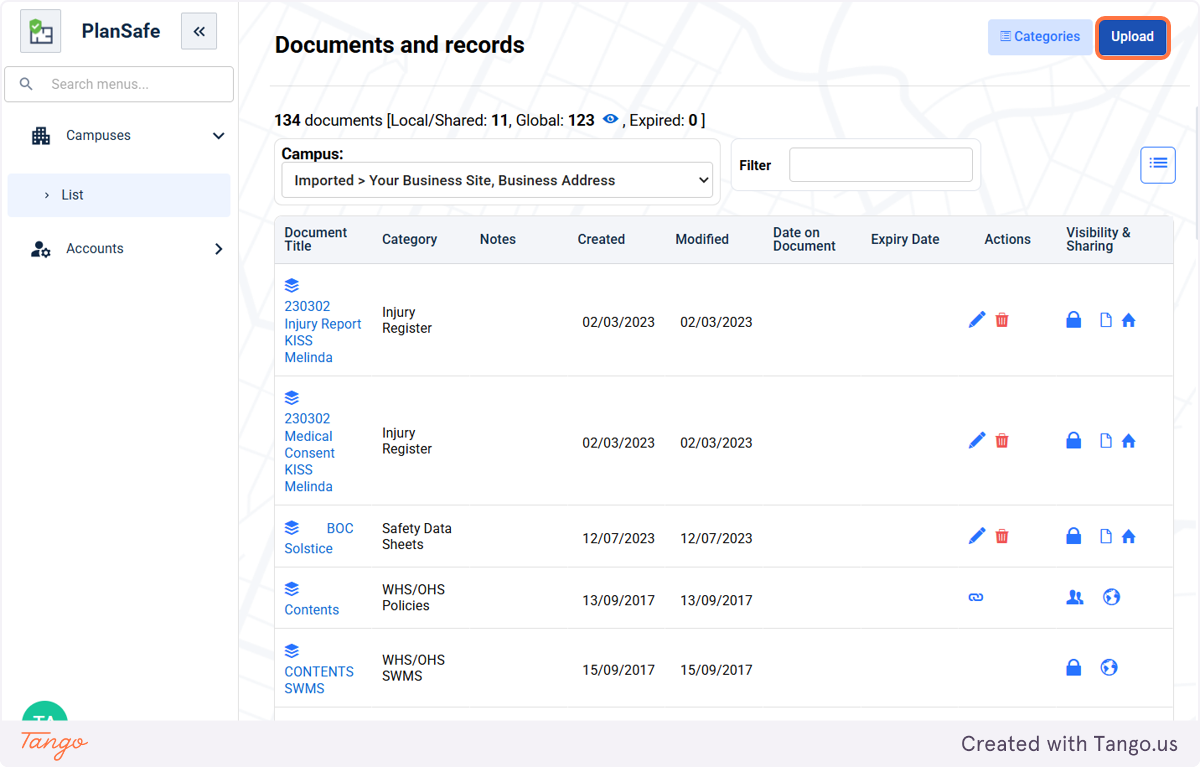The height and width of the screenshot is (767, 1200).
Task: Click the list view icon button
Action: [x=1158, y=165]
